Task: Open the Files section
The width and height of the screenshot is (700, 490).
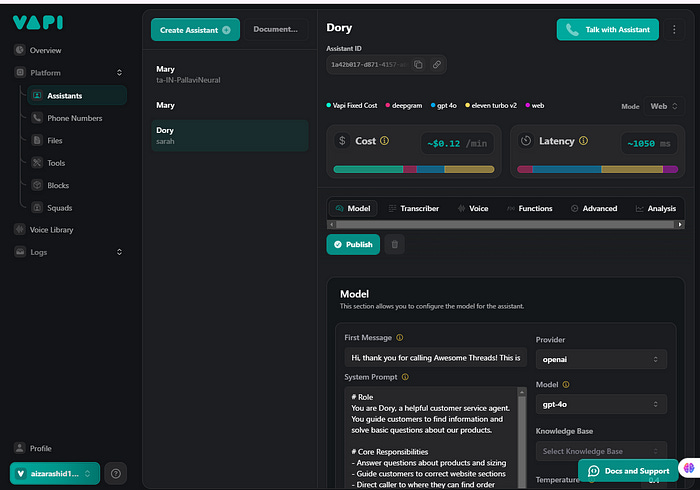Action: (x=54, y=141)
